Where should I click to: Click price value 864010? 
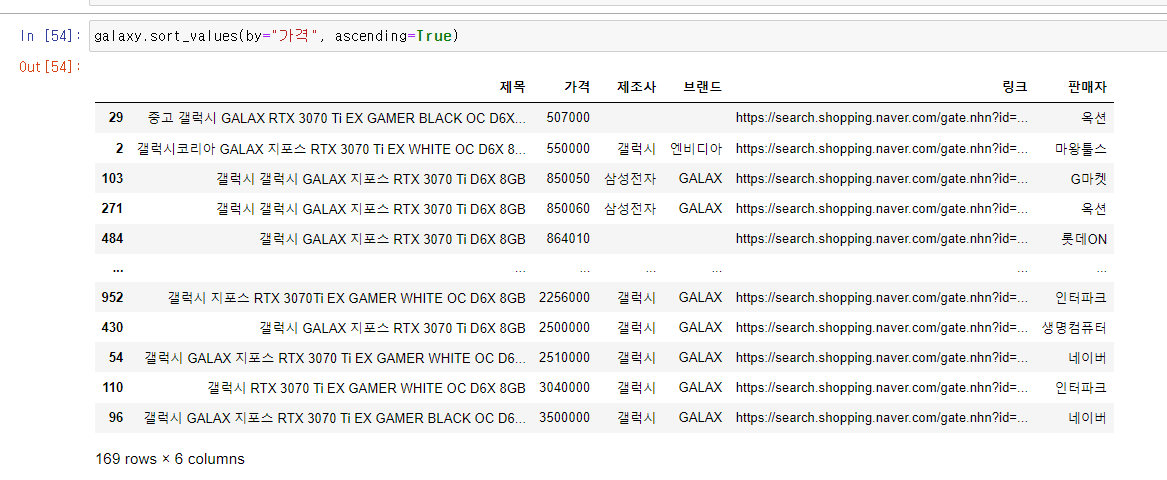pyautogui.click(x=568, y=238)
